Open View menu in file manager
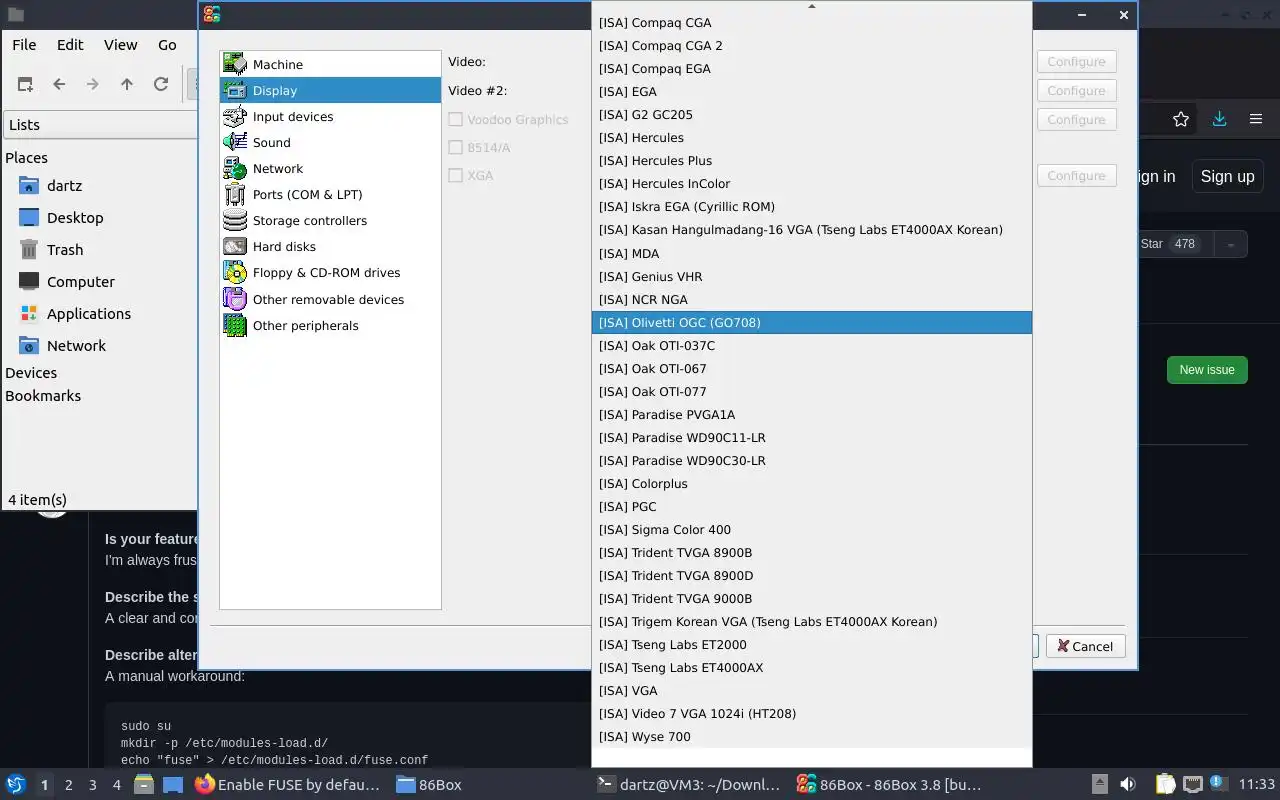This screenshot has height=800, width=1280. pos(120,44)
